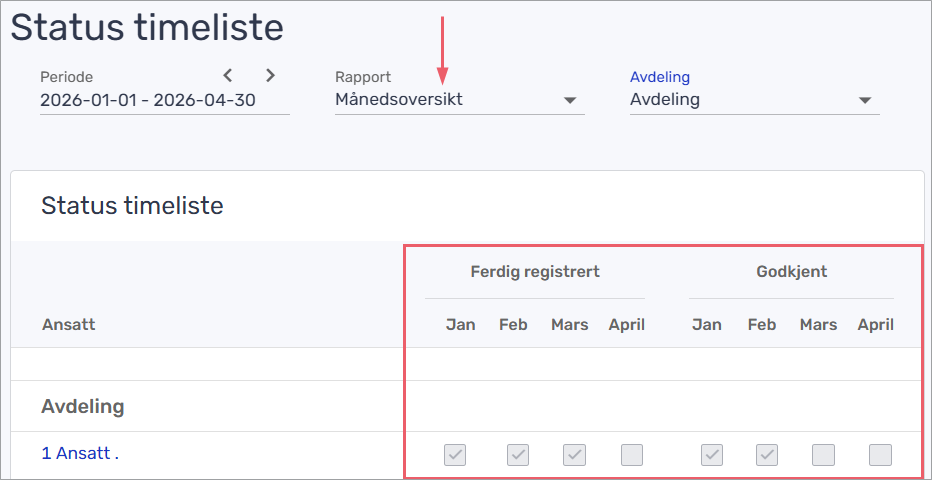Image resolution: width=932 pixels, height=480 pixels.
Task: Click the Ferdig registrert group header
Action: click(535, 271)
